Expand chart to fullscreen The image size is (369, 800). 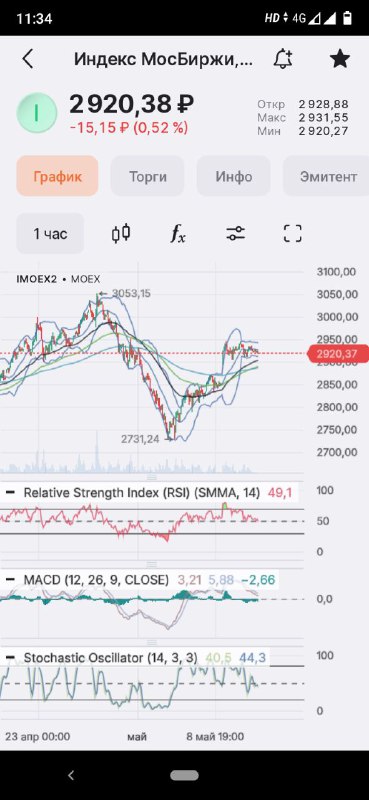(x=292, y=234)
